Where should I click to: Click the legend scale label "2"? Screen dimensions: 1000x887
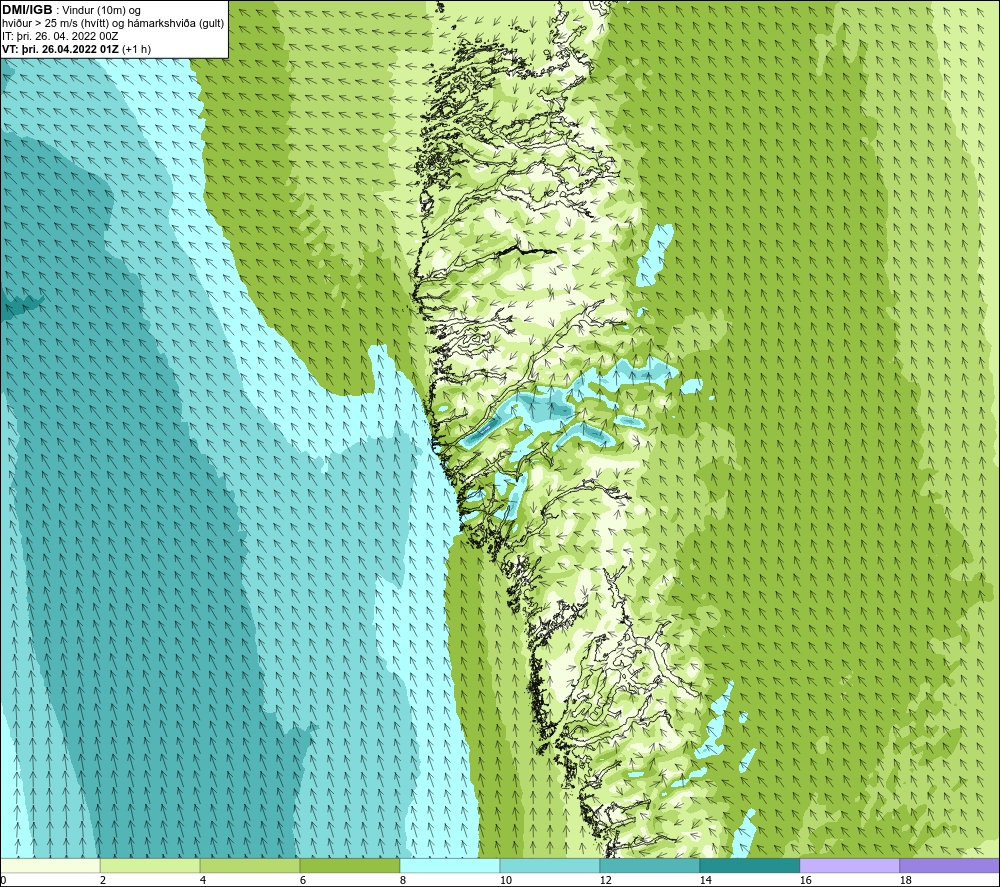tap(103, 881)
